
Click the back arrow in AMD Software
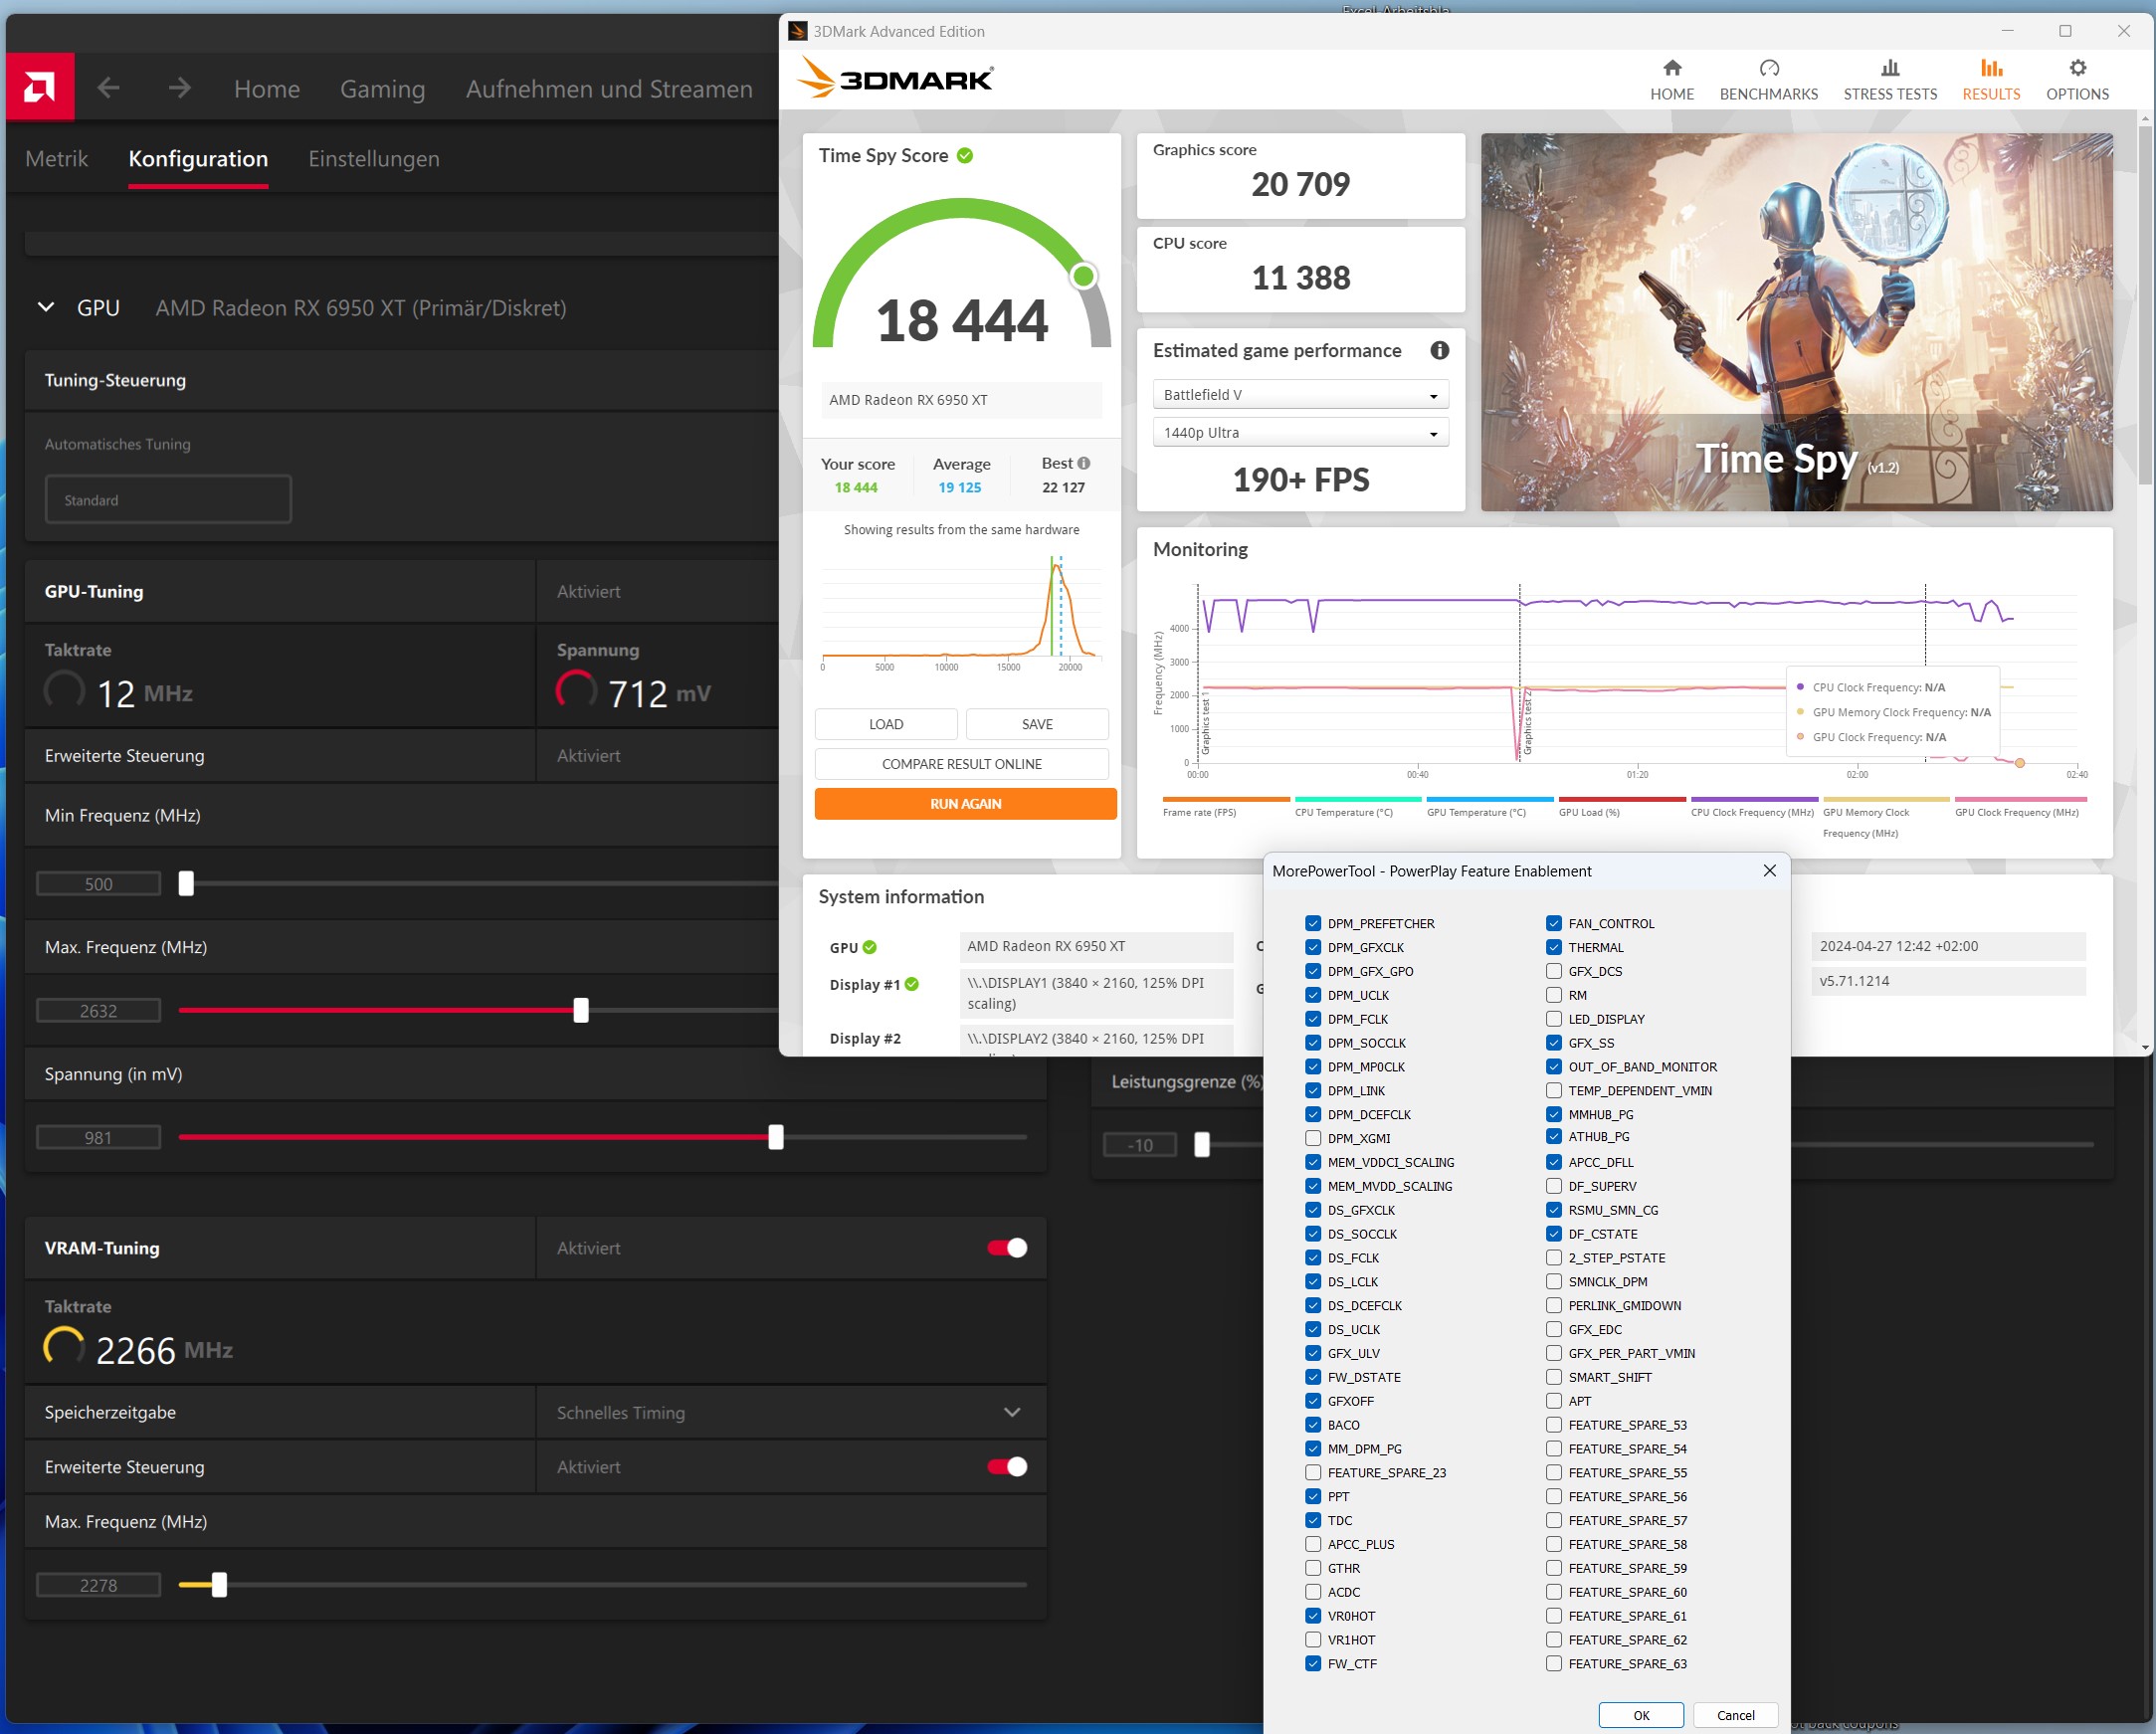click(108, 88)
